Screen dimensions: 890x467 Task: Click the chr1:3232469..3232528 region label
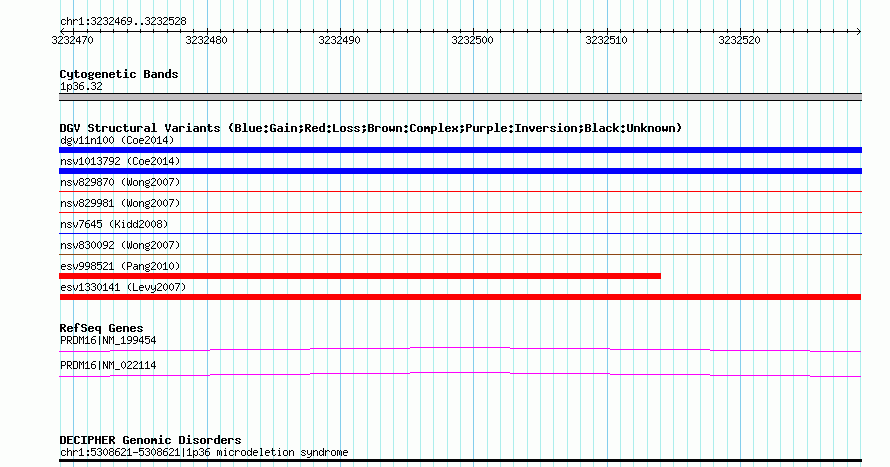123,22
